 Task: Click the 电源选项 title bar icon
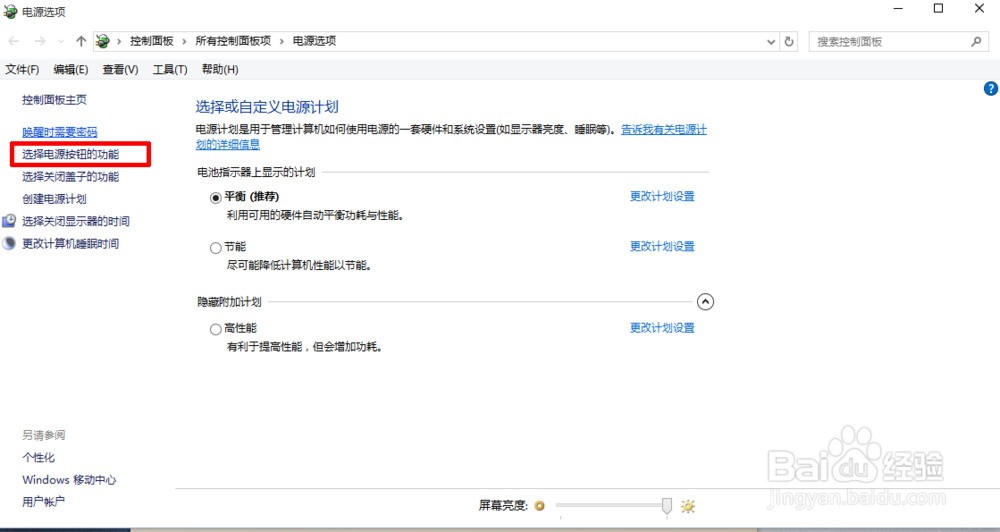tap(10, 11)
